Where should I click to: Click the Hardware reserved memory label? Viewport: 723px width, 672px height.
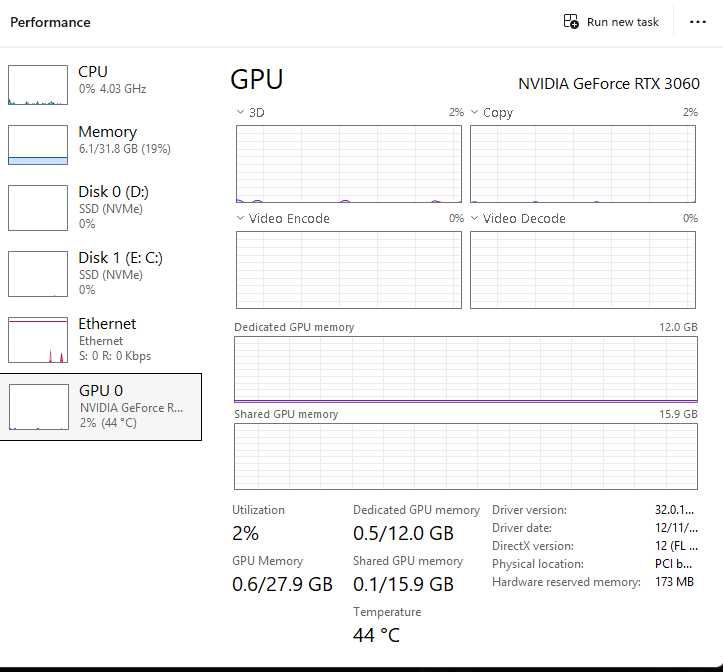coord(566,582)
